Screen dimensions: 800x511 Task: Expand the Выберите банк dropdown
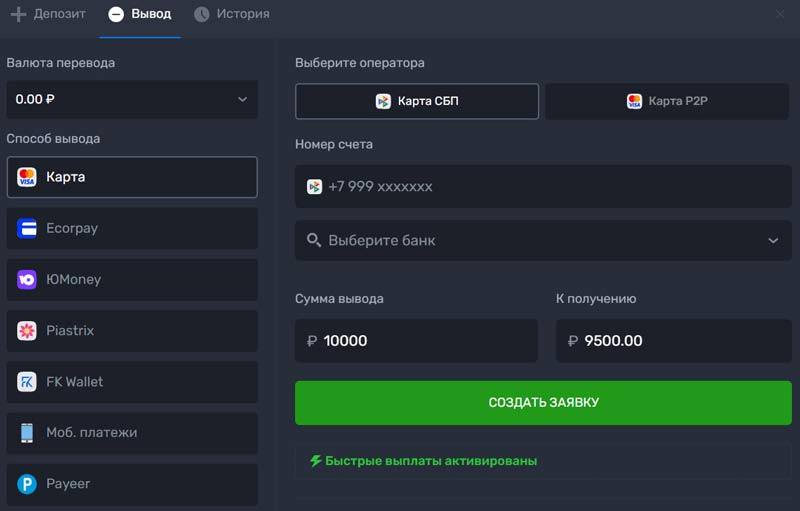(540, 241)
